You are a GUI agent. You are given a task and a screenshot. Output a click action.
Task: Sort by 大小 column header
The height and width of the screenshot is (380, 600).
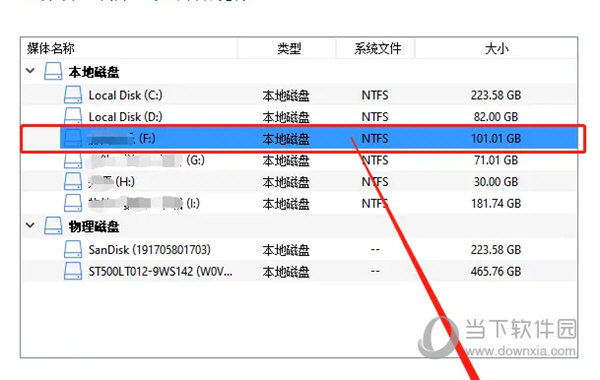coord(496,49)
